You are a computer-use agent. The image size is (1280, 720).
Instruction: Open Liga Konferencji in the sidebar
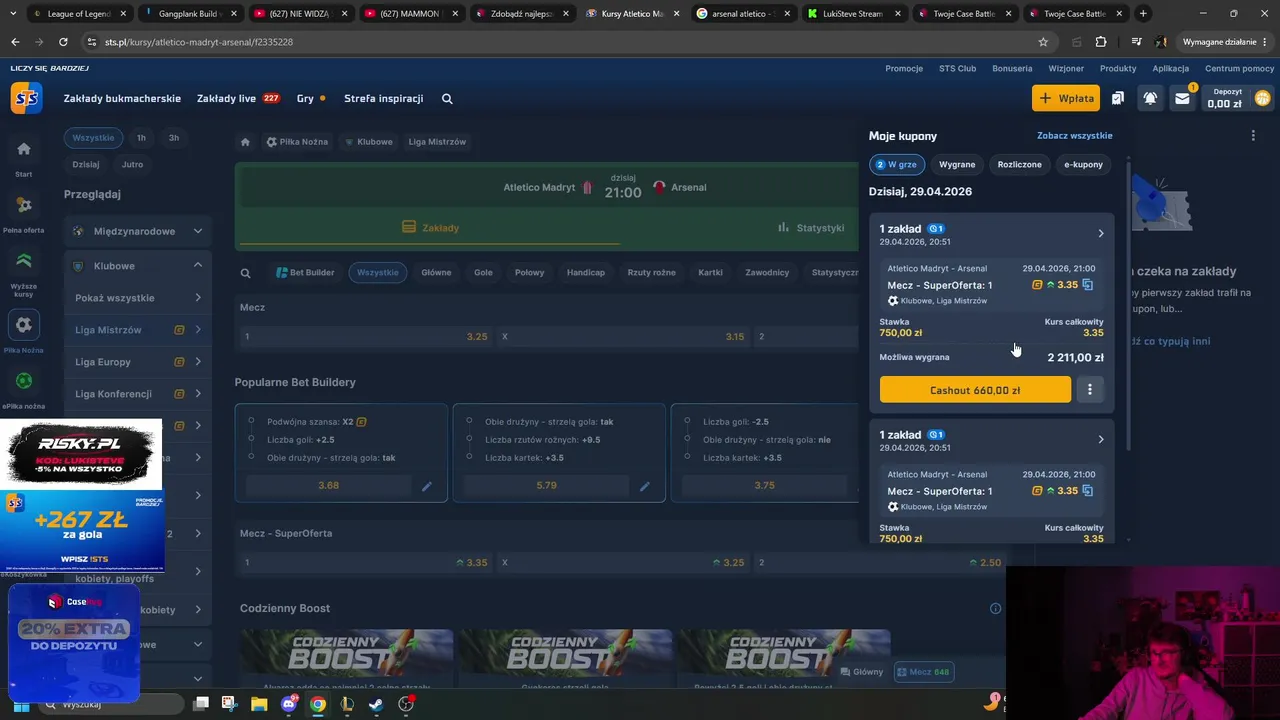pos(138,394)
